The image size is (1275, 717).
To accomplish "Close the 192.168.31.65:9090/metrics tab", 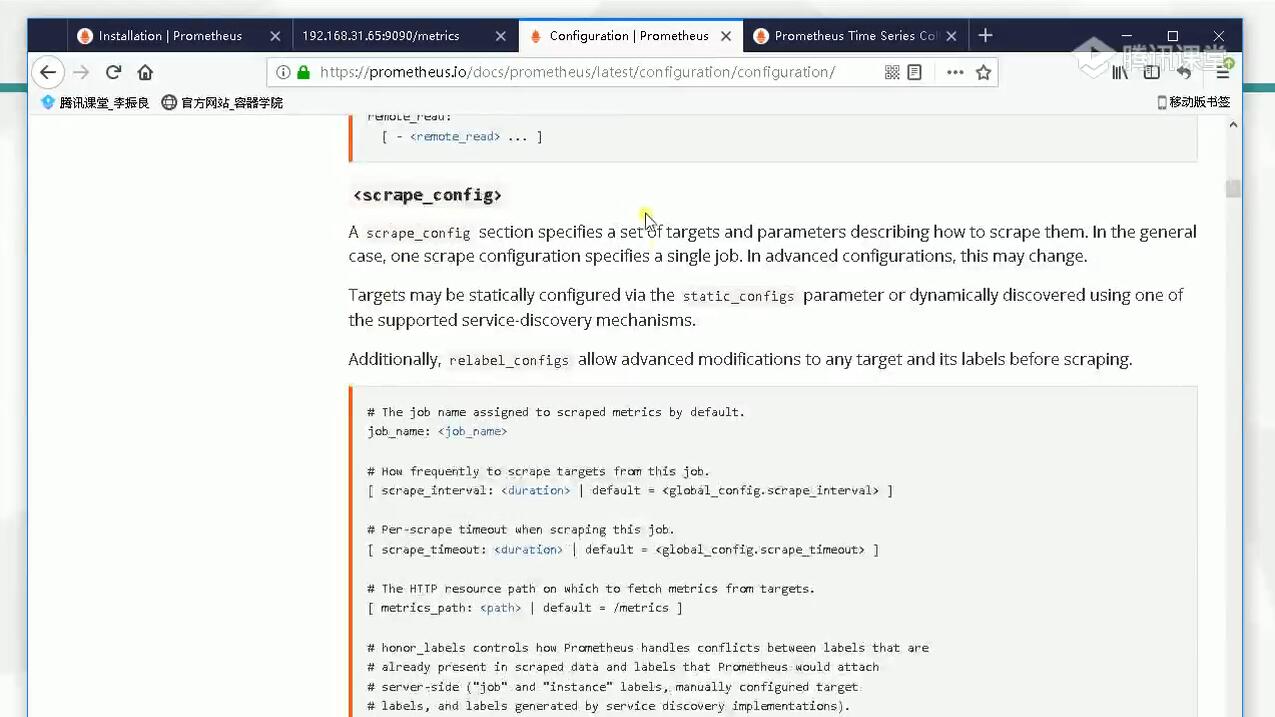I will (x=501, y=36).
